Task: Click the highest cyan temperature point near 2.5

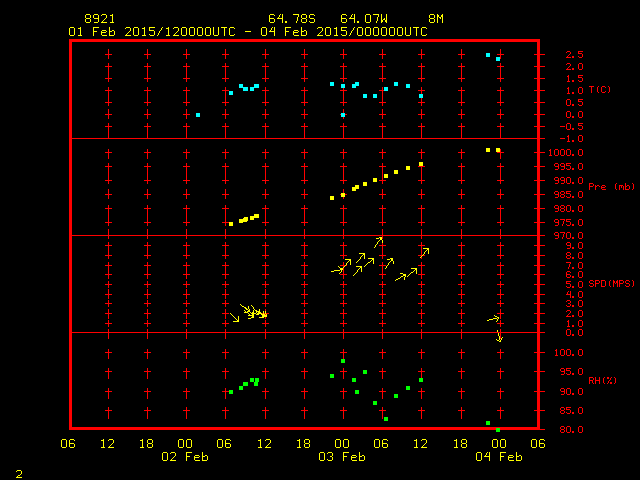Action: 488,55
